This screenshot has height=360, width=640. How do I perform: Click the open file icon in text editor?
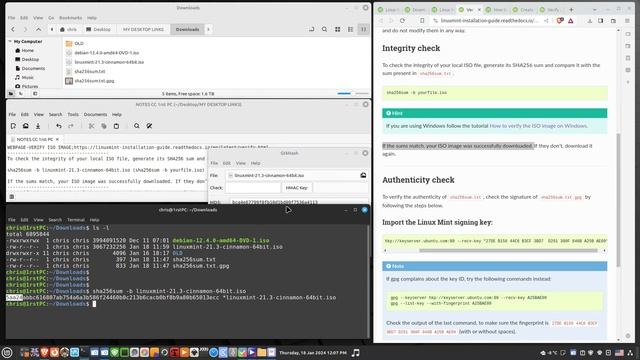click(26, 126)
